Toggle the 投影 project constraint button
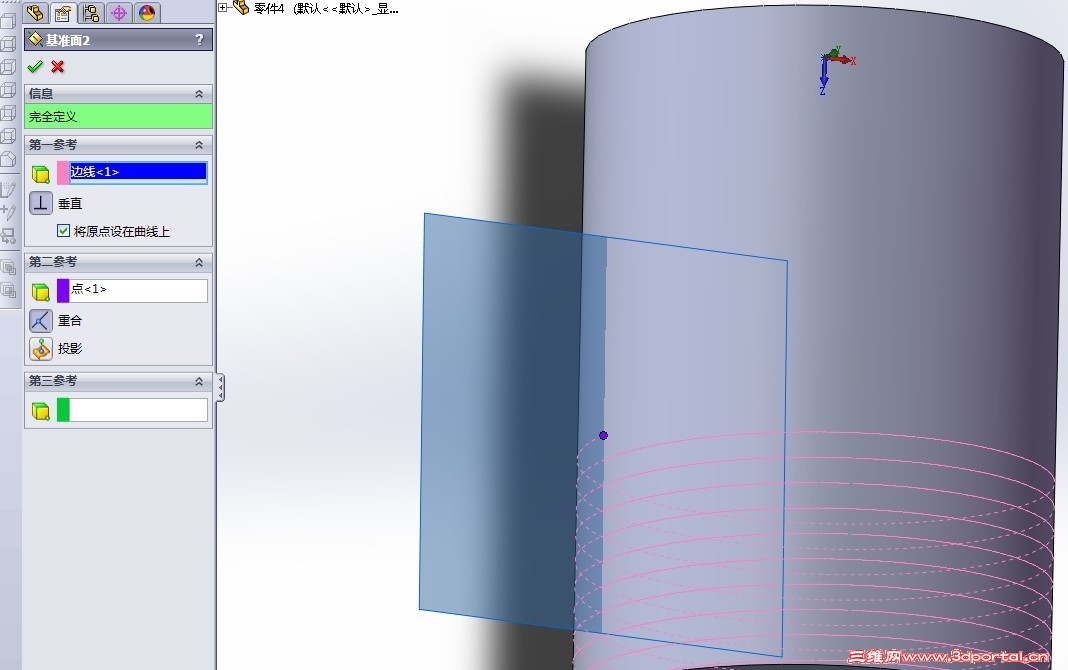Image resolution: width=1068 pixels, height=670 pixels. [x=41, y=349]
